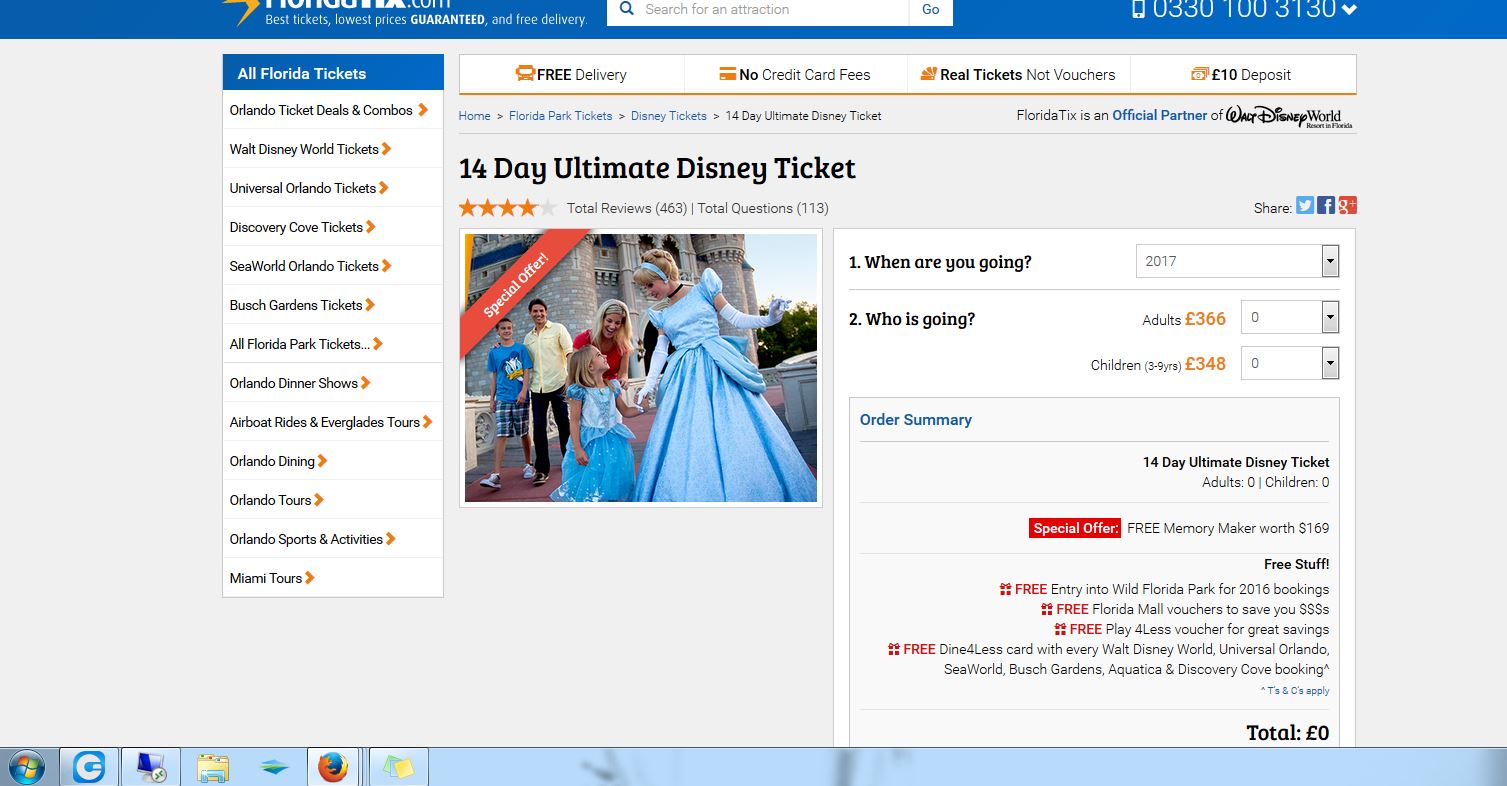This screenshot has height=786, width=1507.
Task: Click the gift icon beside FREE Entry into Wild Florida
Action: tap(1005, 589)
